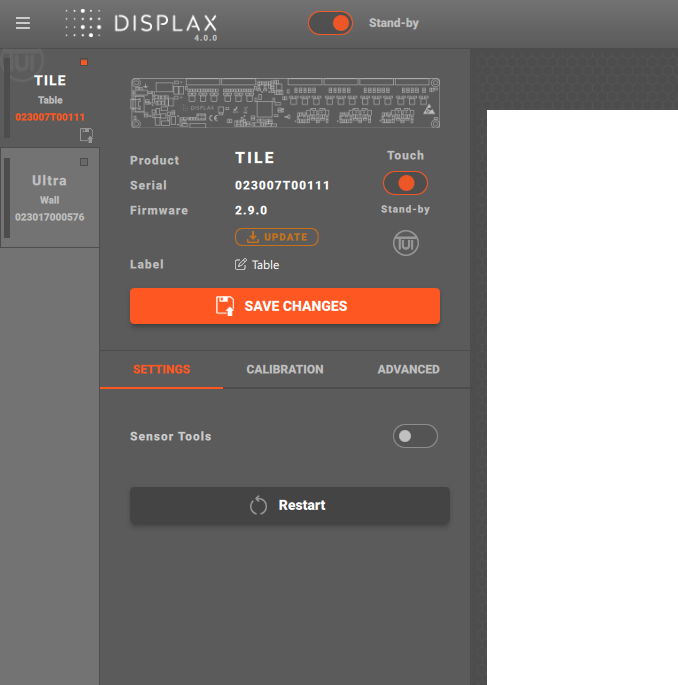Image resolution: width=678 pixels, height=685 pixels.
Task: Click the firmware Update button
Action: 277,237
